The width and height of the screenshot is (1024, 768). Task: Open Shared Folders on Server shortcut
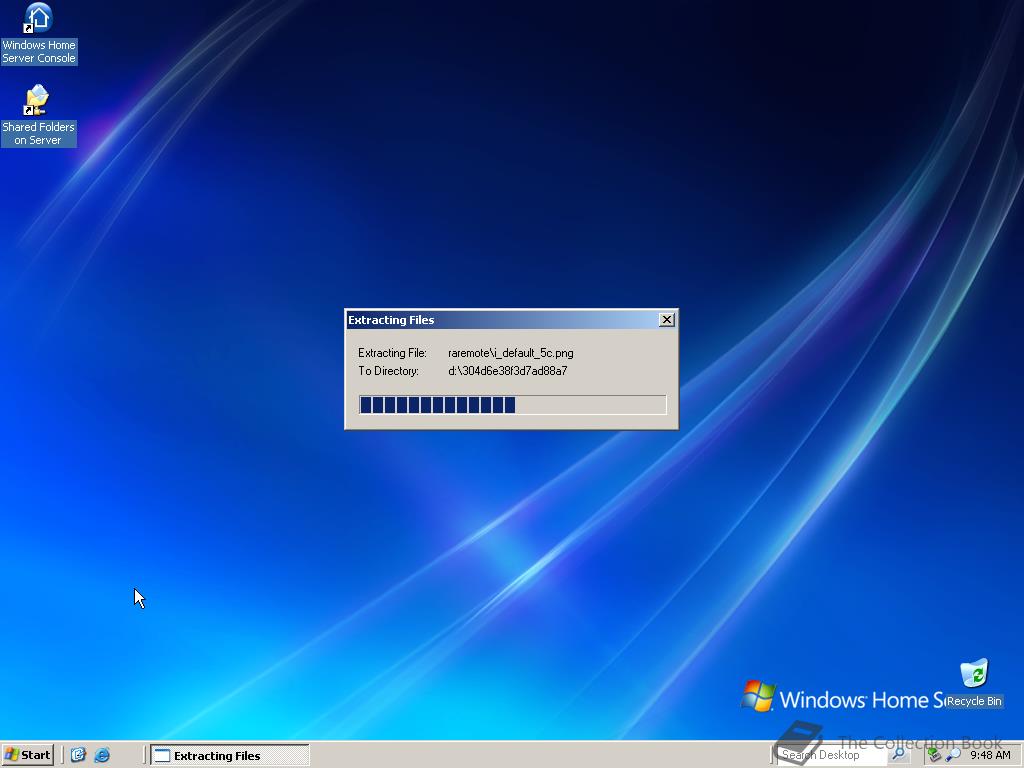click(x=39, y=116)
